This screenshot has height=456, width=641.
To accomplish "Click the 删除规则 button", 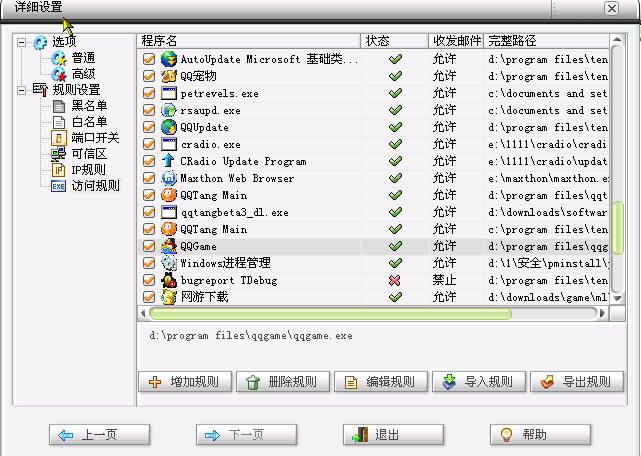I will 283,382.
